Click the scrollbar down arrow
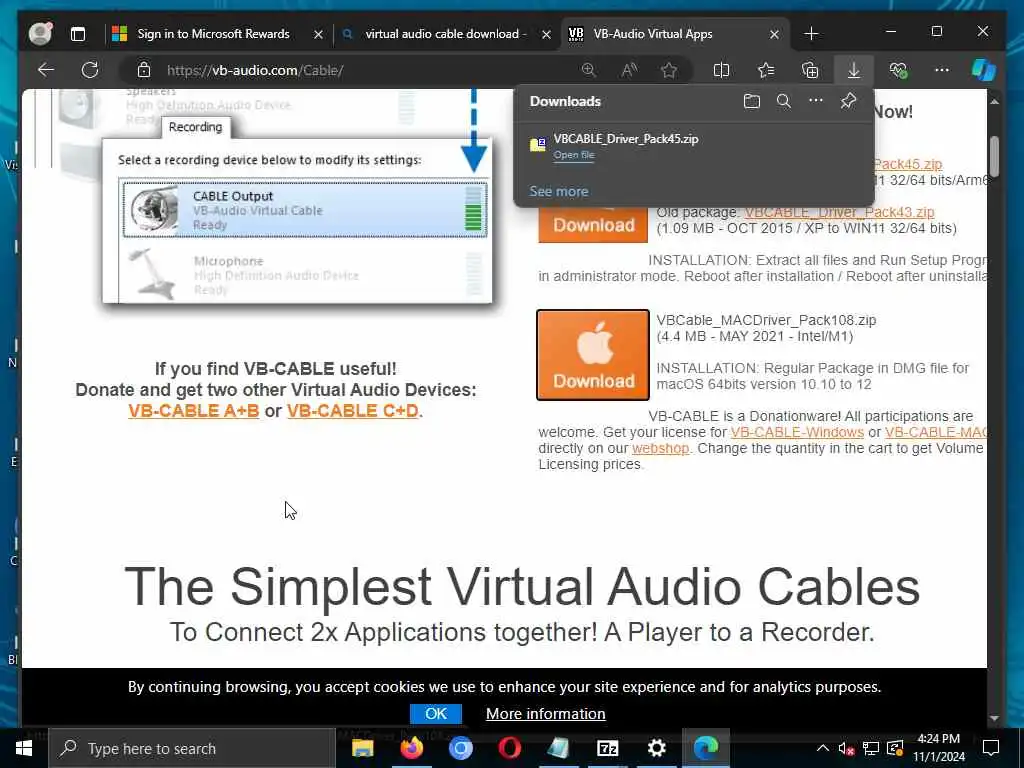Image resolution: width=1024 pixels, height=768 pixels. [x=994, y=718]
